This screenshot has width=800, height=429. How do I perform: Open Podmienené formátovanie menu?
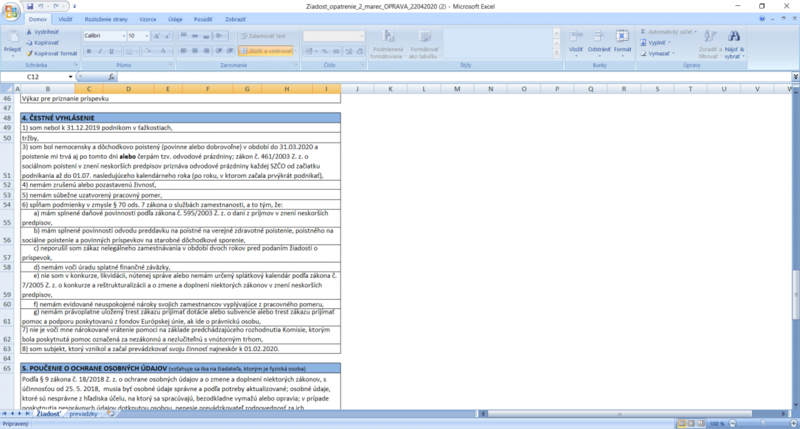pos(388,44)
